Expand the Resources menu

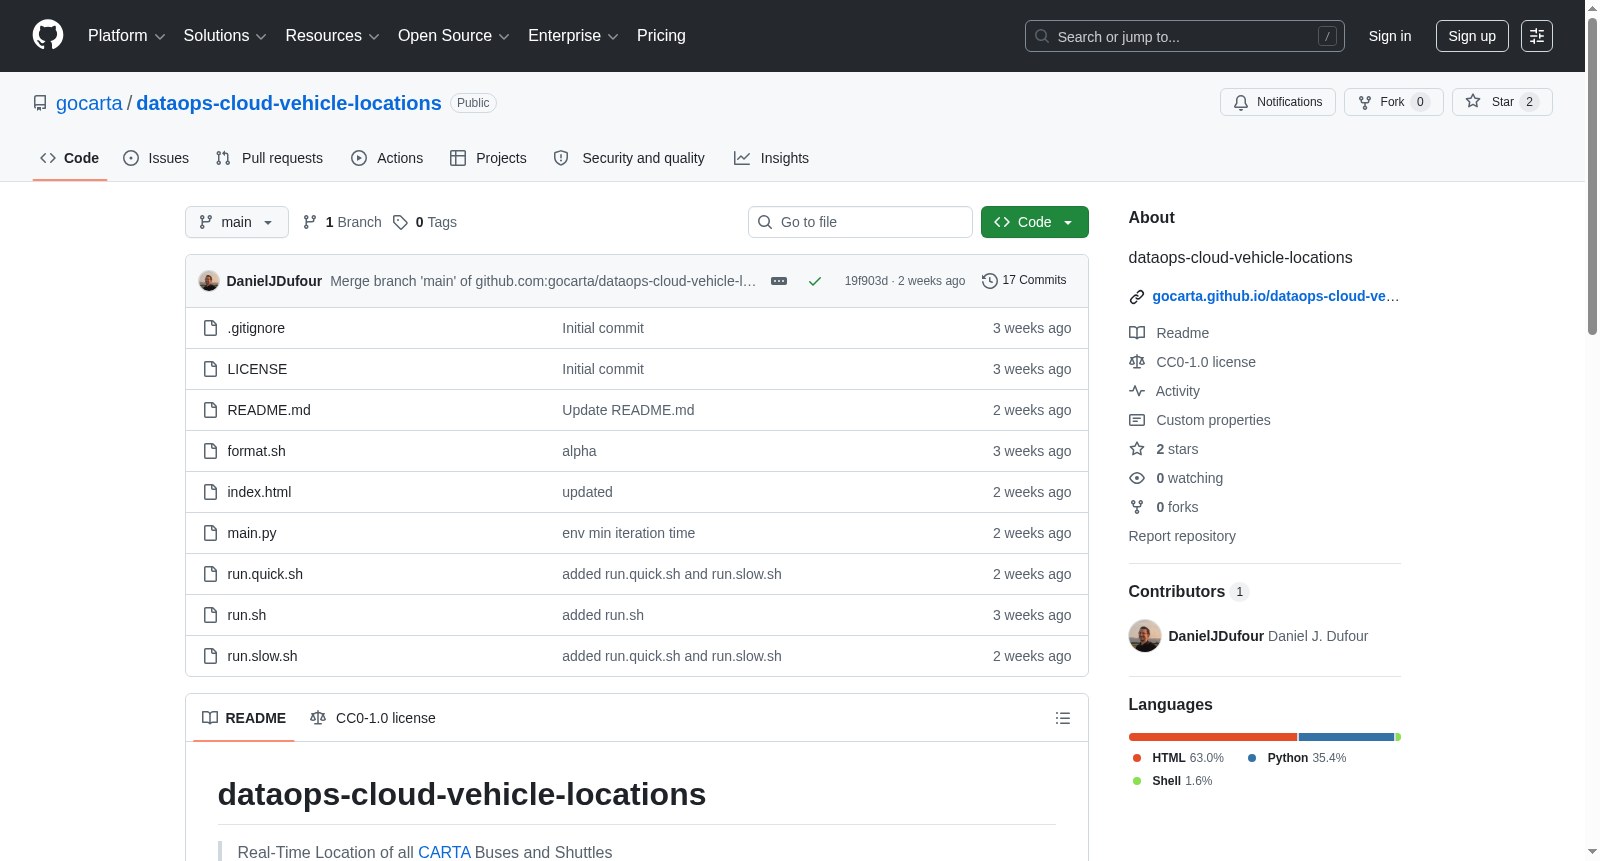pyautogui.click(x=332, y=36)
